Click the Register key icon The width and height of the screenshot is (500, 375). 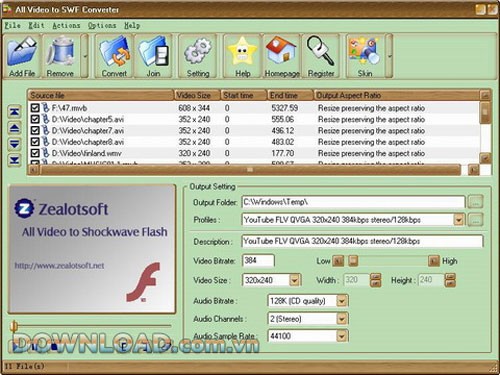(321, 56)
